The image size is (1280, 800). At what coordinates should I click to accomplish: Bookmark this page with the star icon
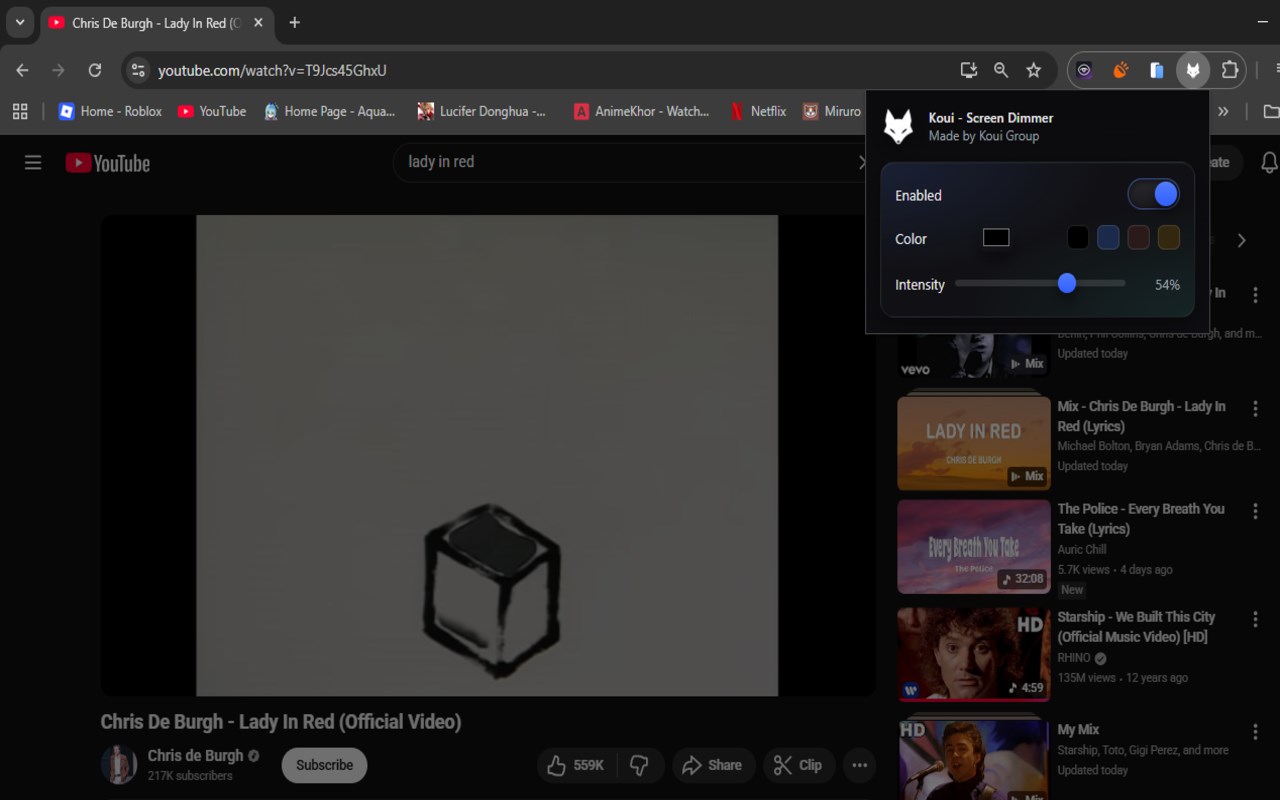[x=1034, y=70]
